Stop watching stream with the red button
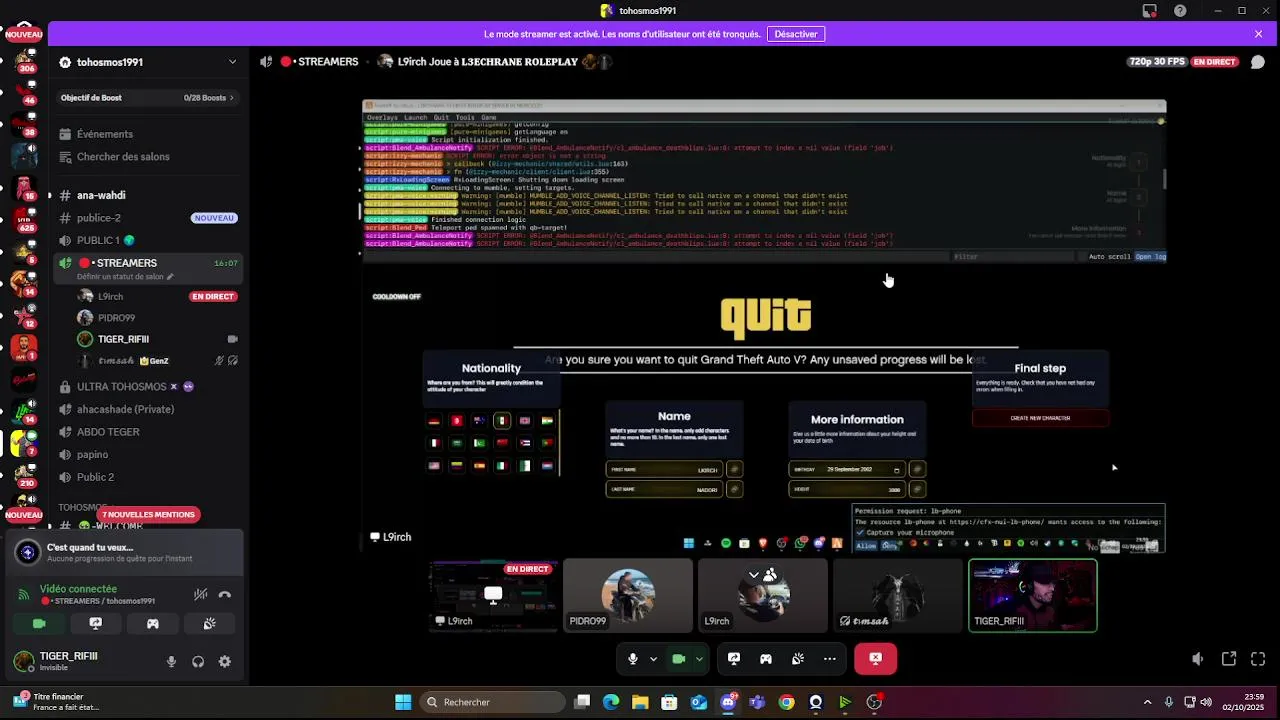The image size is (1280, 720). click(x=875, y=659)
